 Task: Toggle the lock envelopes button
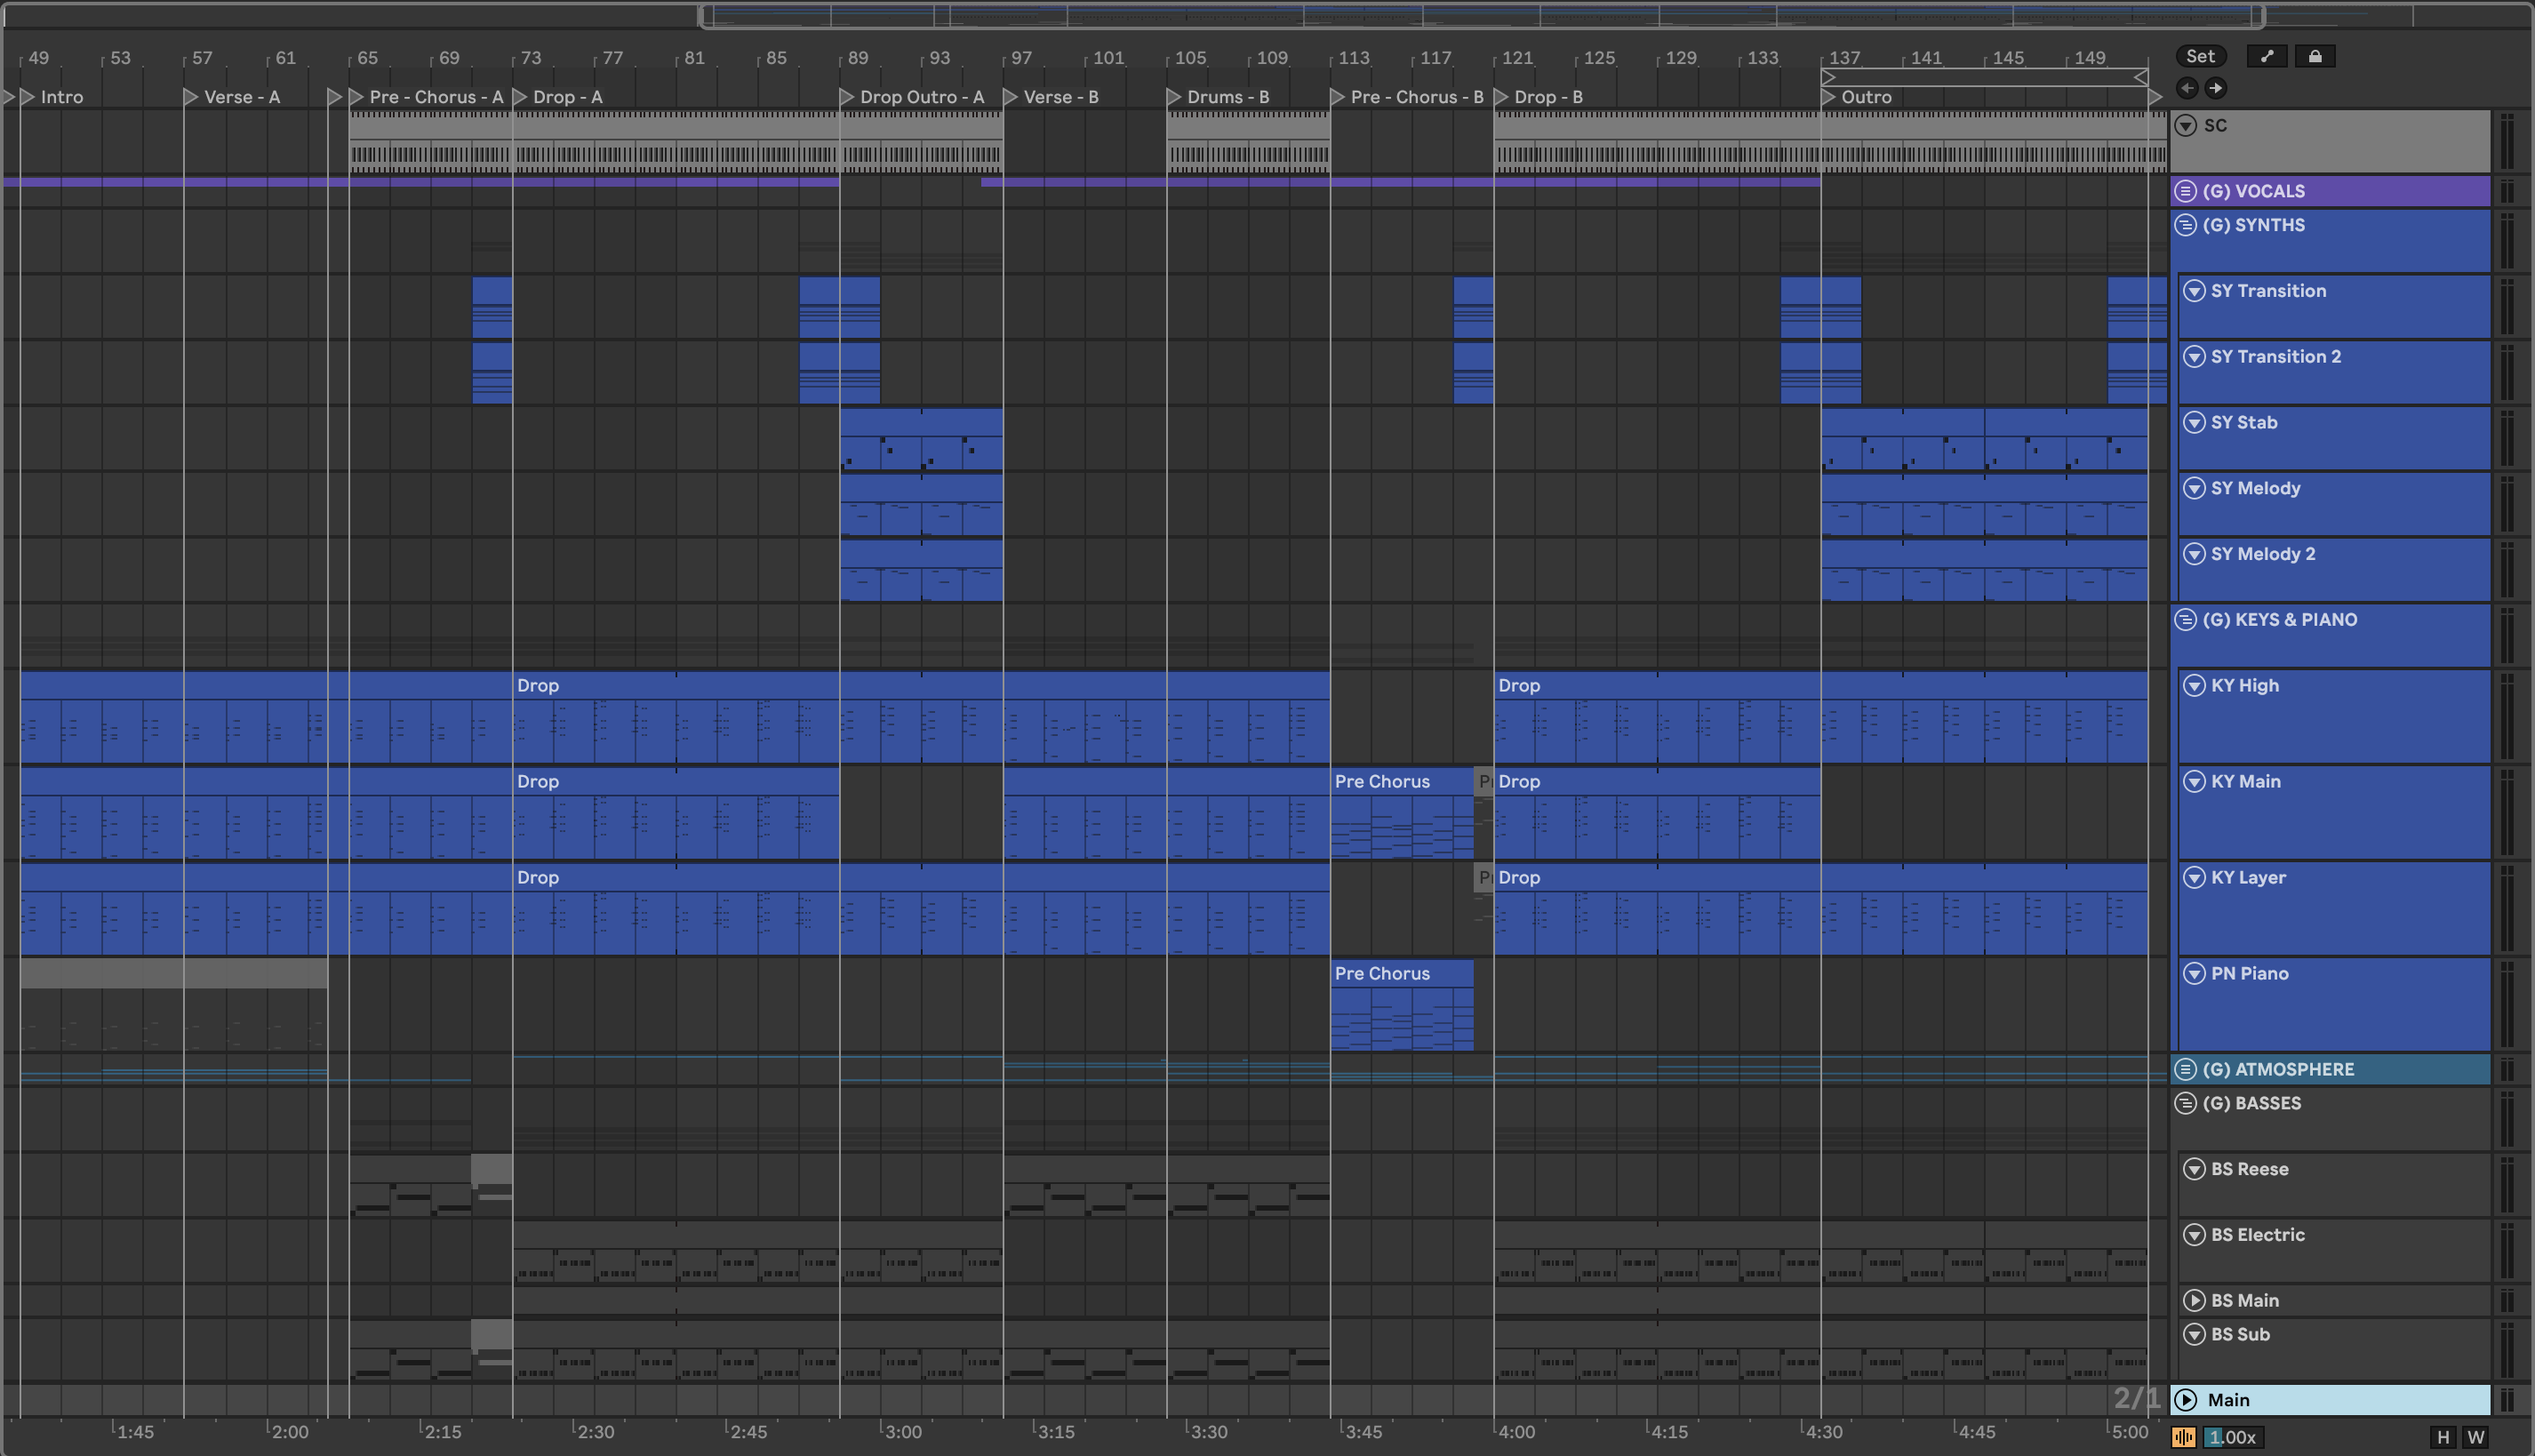click(x=2314, y=56)
